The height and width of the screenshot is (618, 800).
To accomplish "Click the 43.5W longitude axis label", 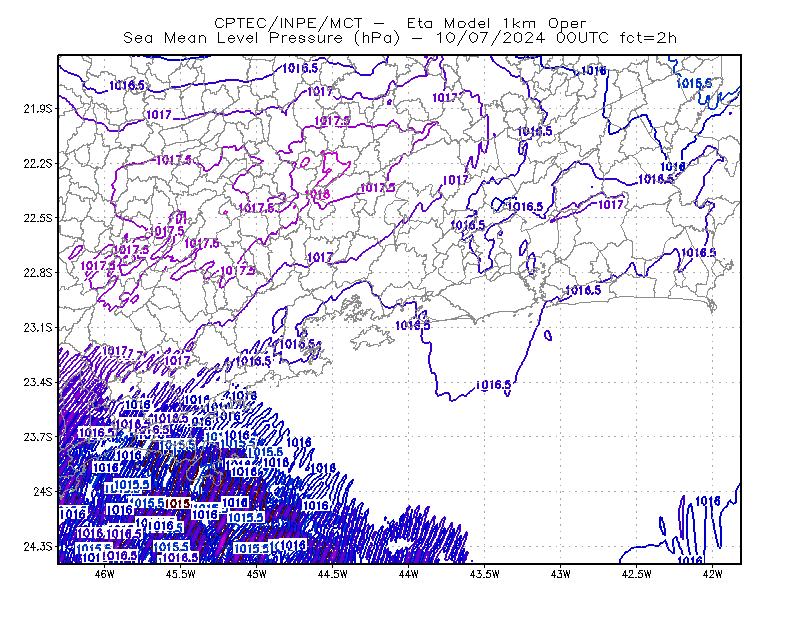I will (484, 574).
